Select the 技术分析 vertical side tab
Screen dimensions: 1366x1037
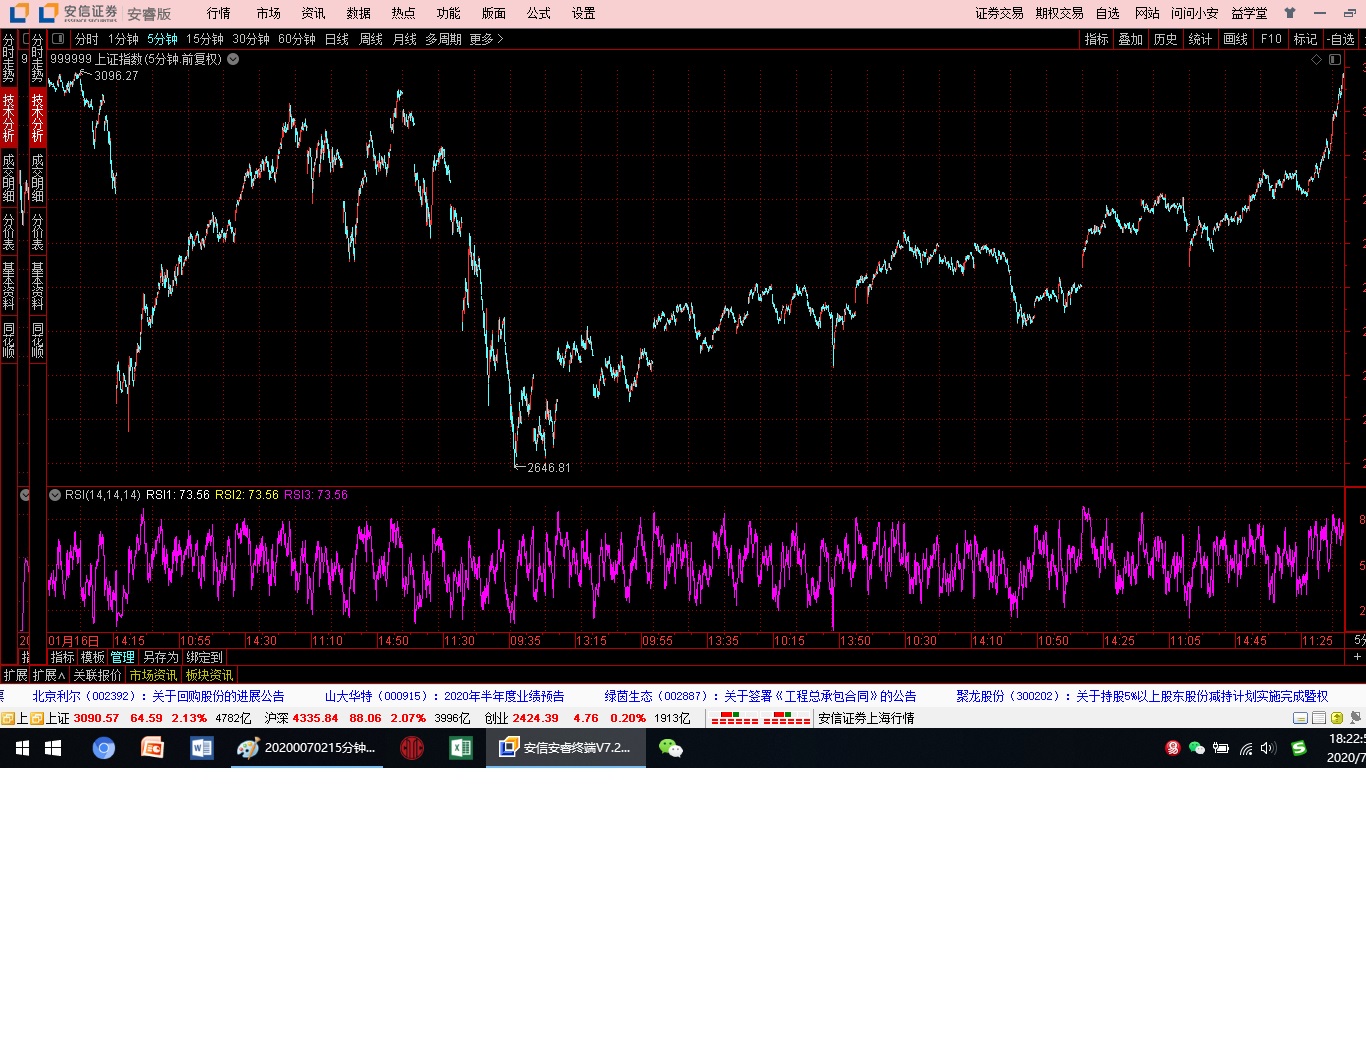tap(37, 116)
